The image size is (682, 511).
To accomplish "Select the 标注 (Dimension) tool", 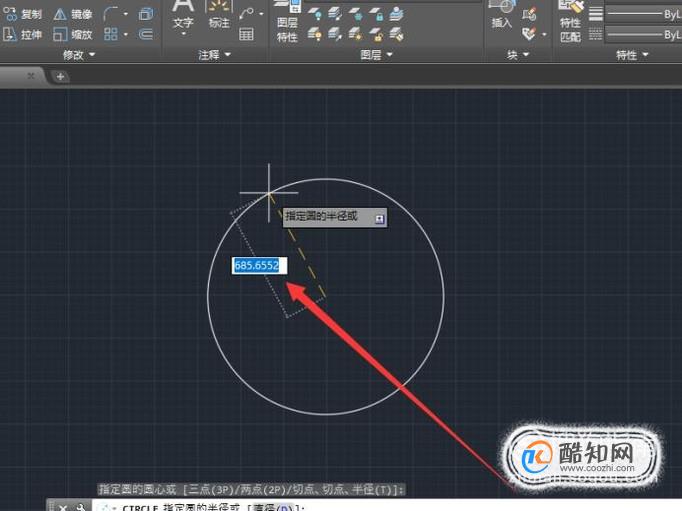I will [x=219, y=15].
